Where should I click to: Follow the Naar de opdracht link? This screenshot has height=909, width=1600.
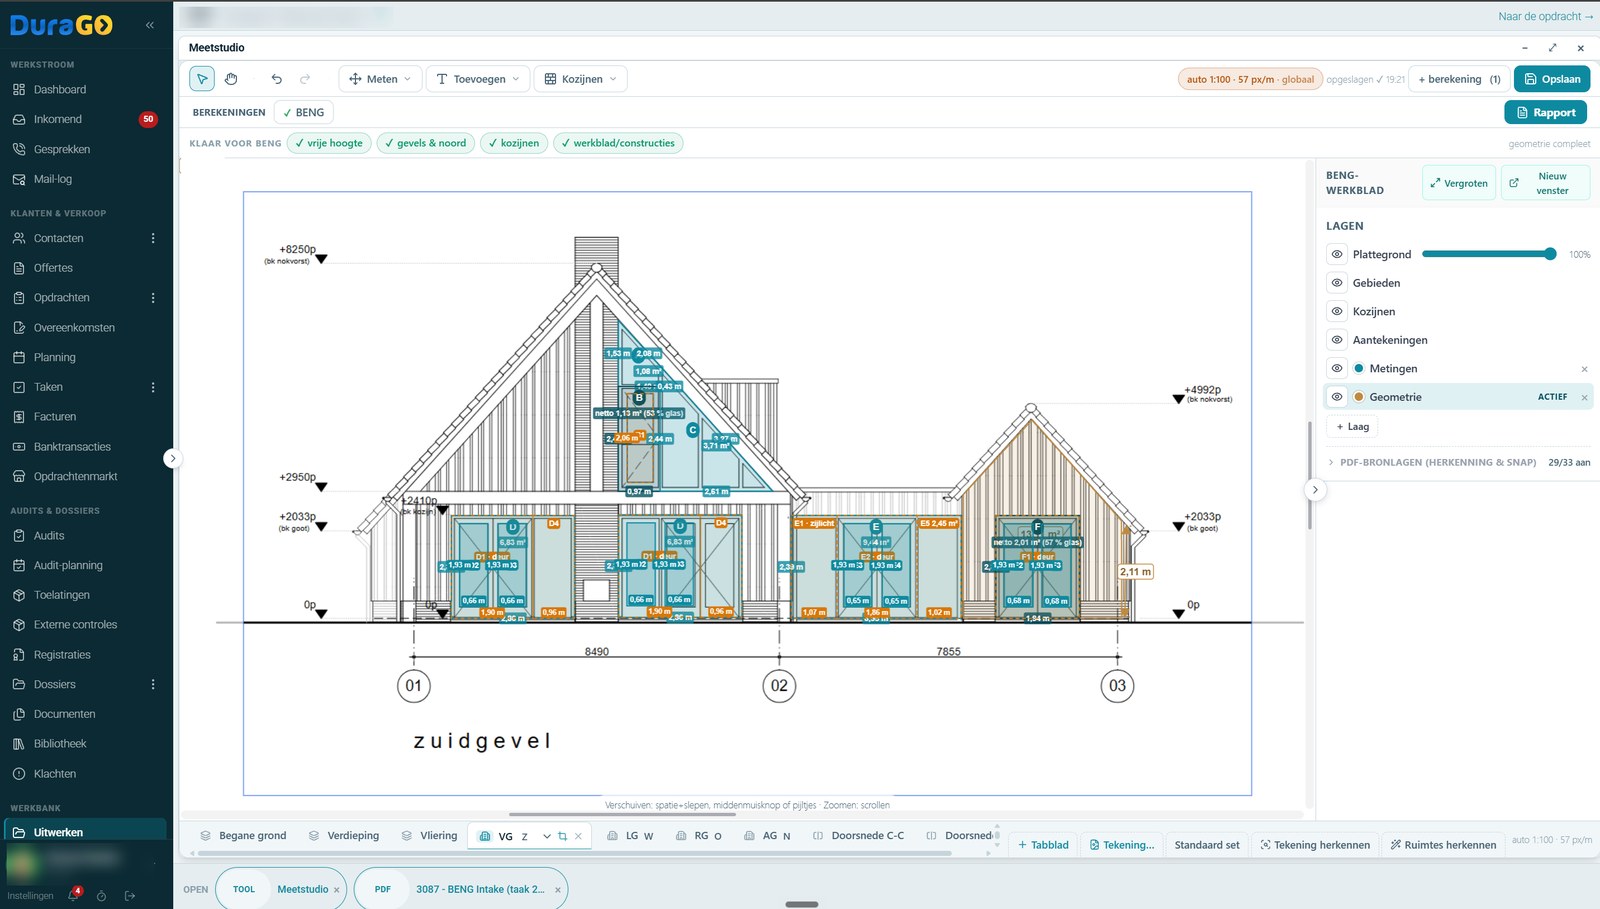point(1545,16)
